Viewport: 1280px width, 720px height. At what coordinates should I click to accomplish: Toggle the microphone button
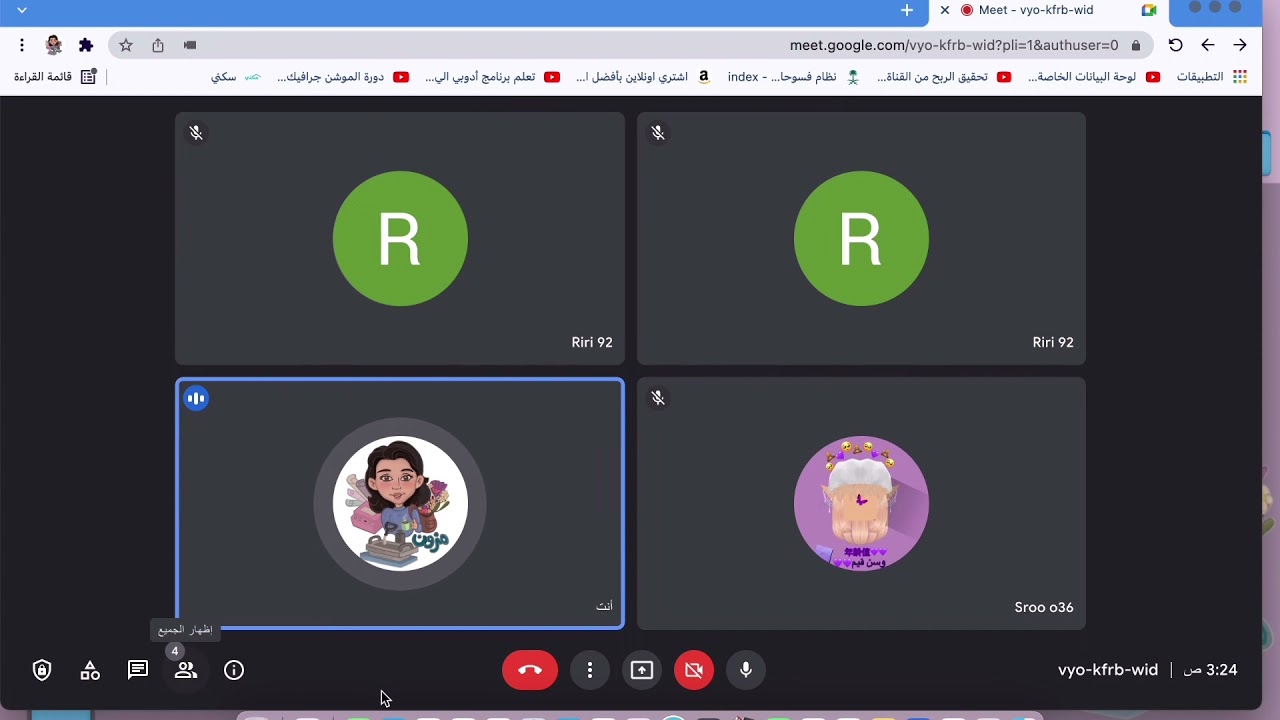coord(746,670)
